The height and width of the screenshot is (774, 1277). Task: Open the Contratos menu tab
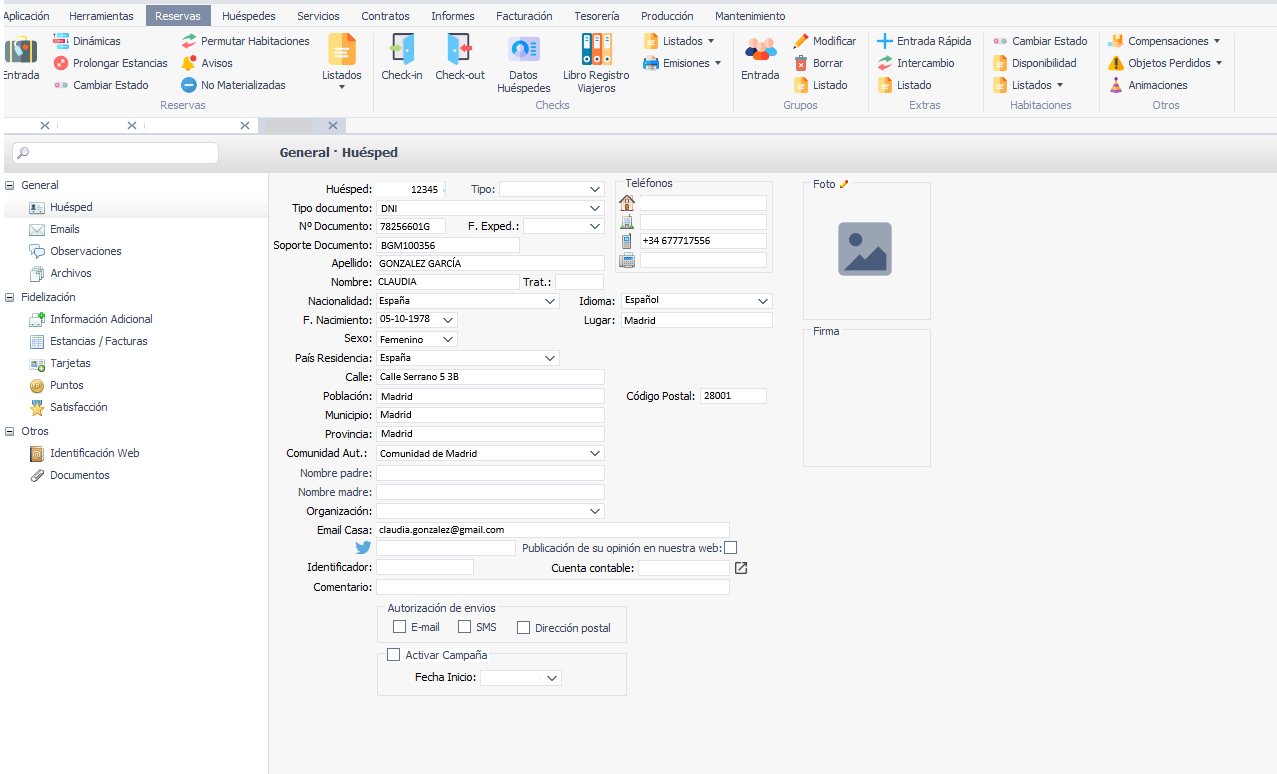coord(385,16)
